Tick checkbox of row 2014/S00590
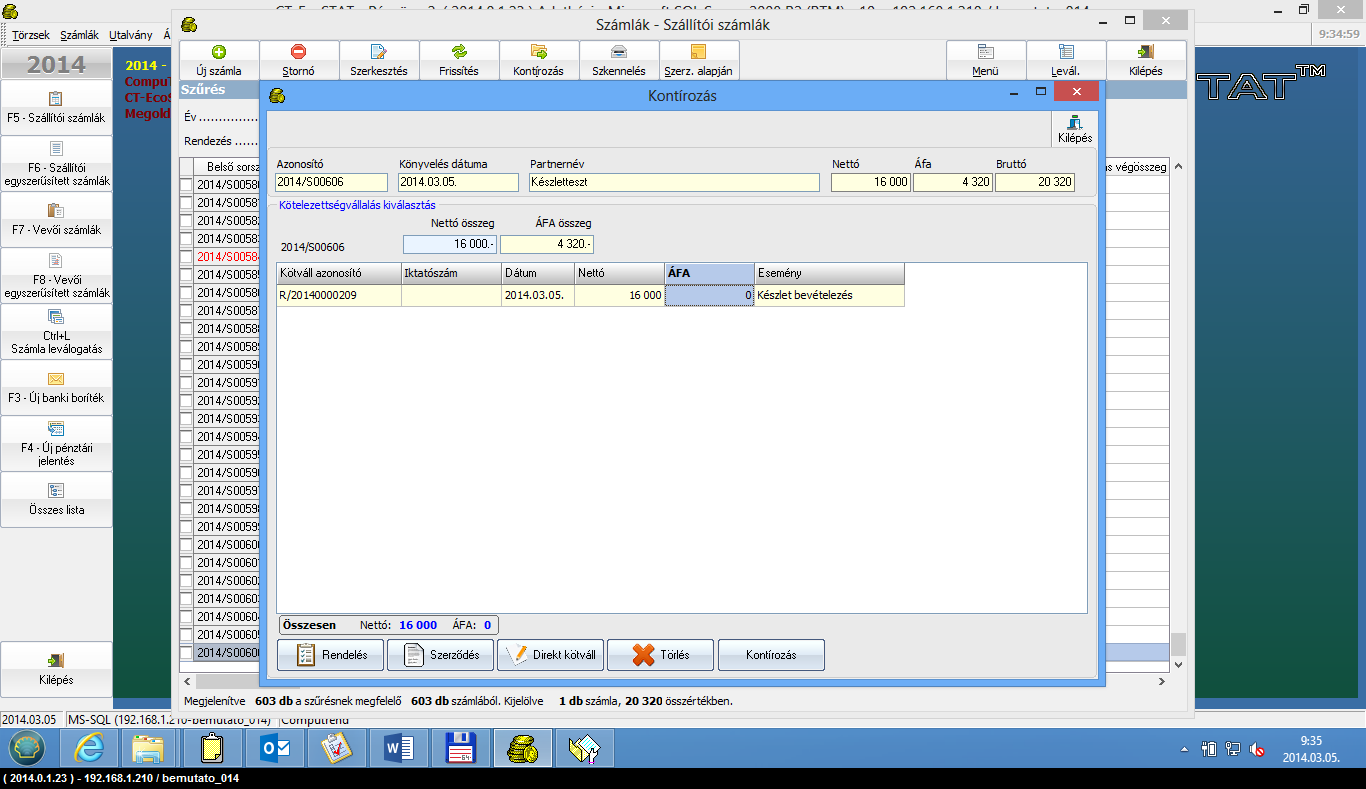The image size is (1366, 789). 187,365
